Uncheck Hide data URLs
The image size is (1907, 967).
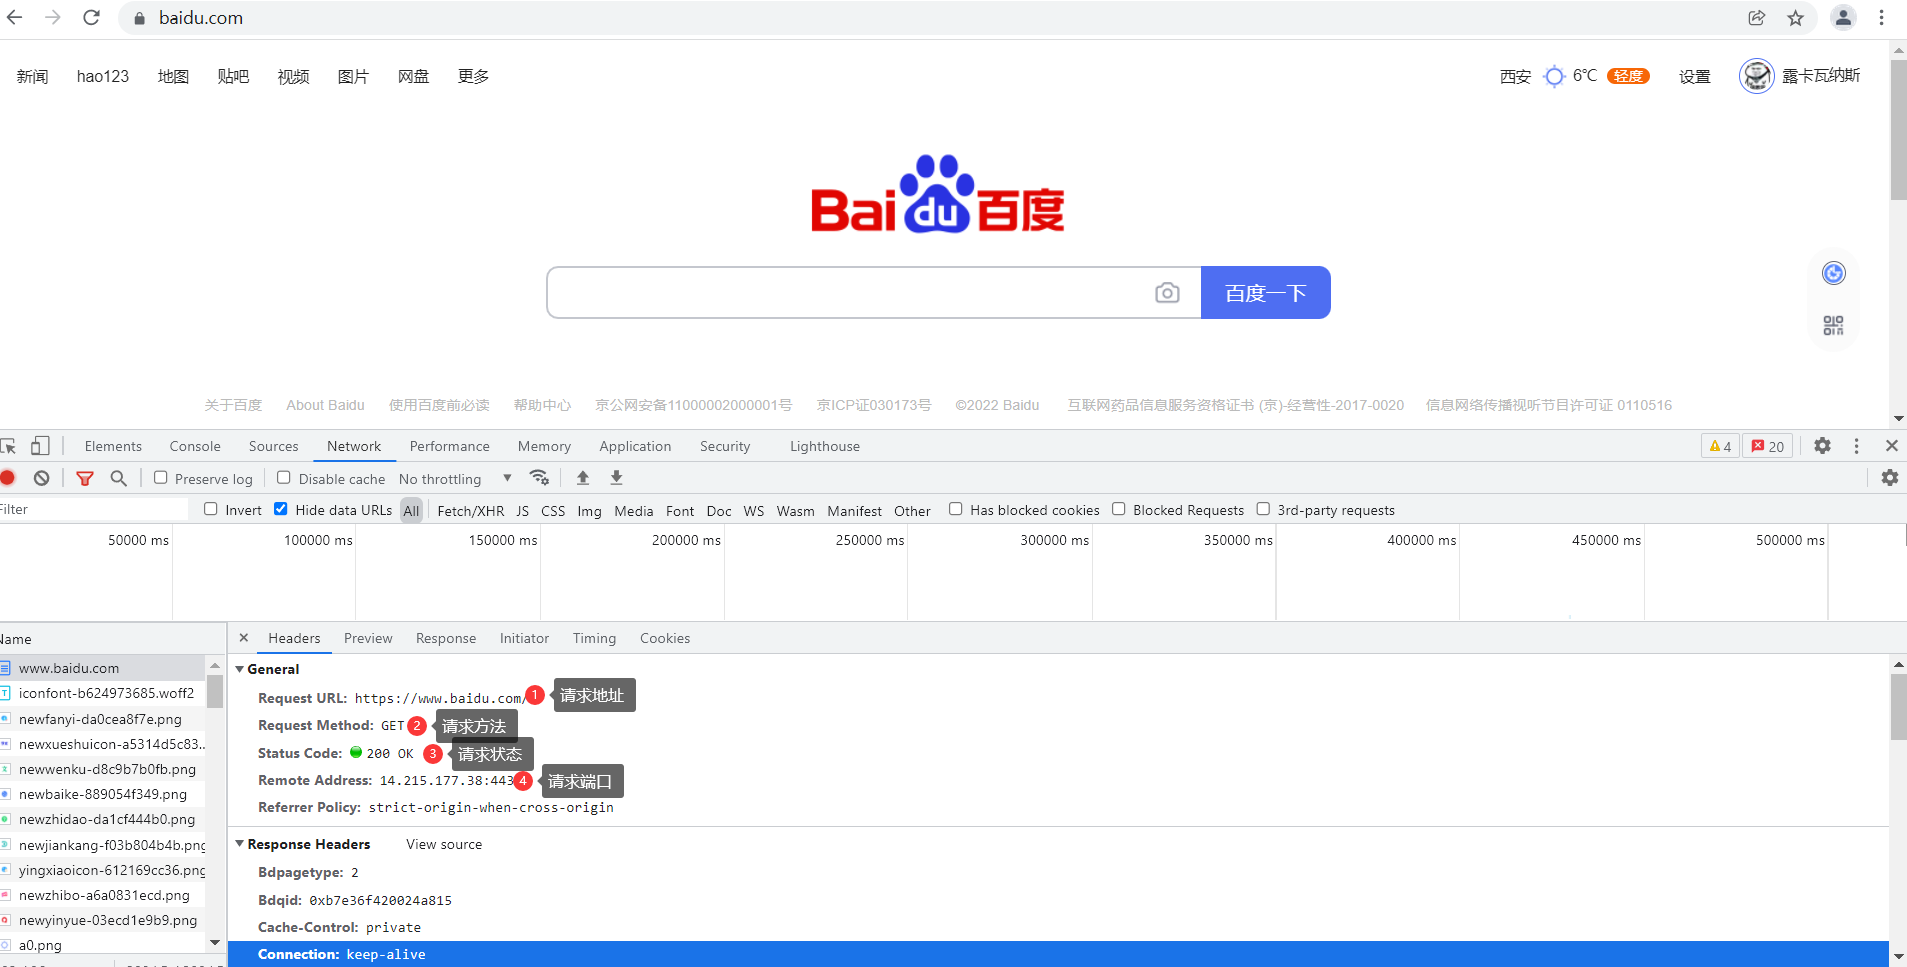pyautogui.click(x=281, y=509)
